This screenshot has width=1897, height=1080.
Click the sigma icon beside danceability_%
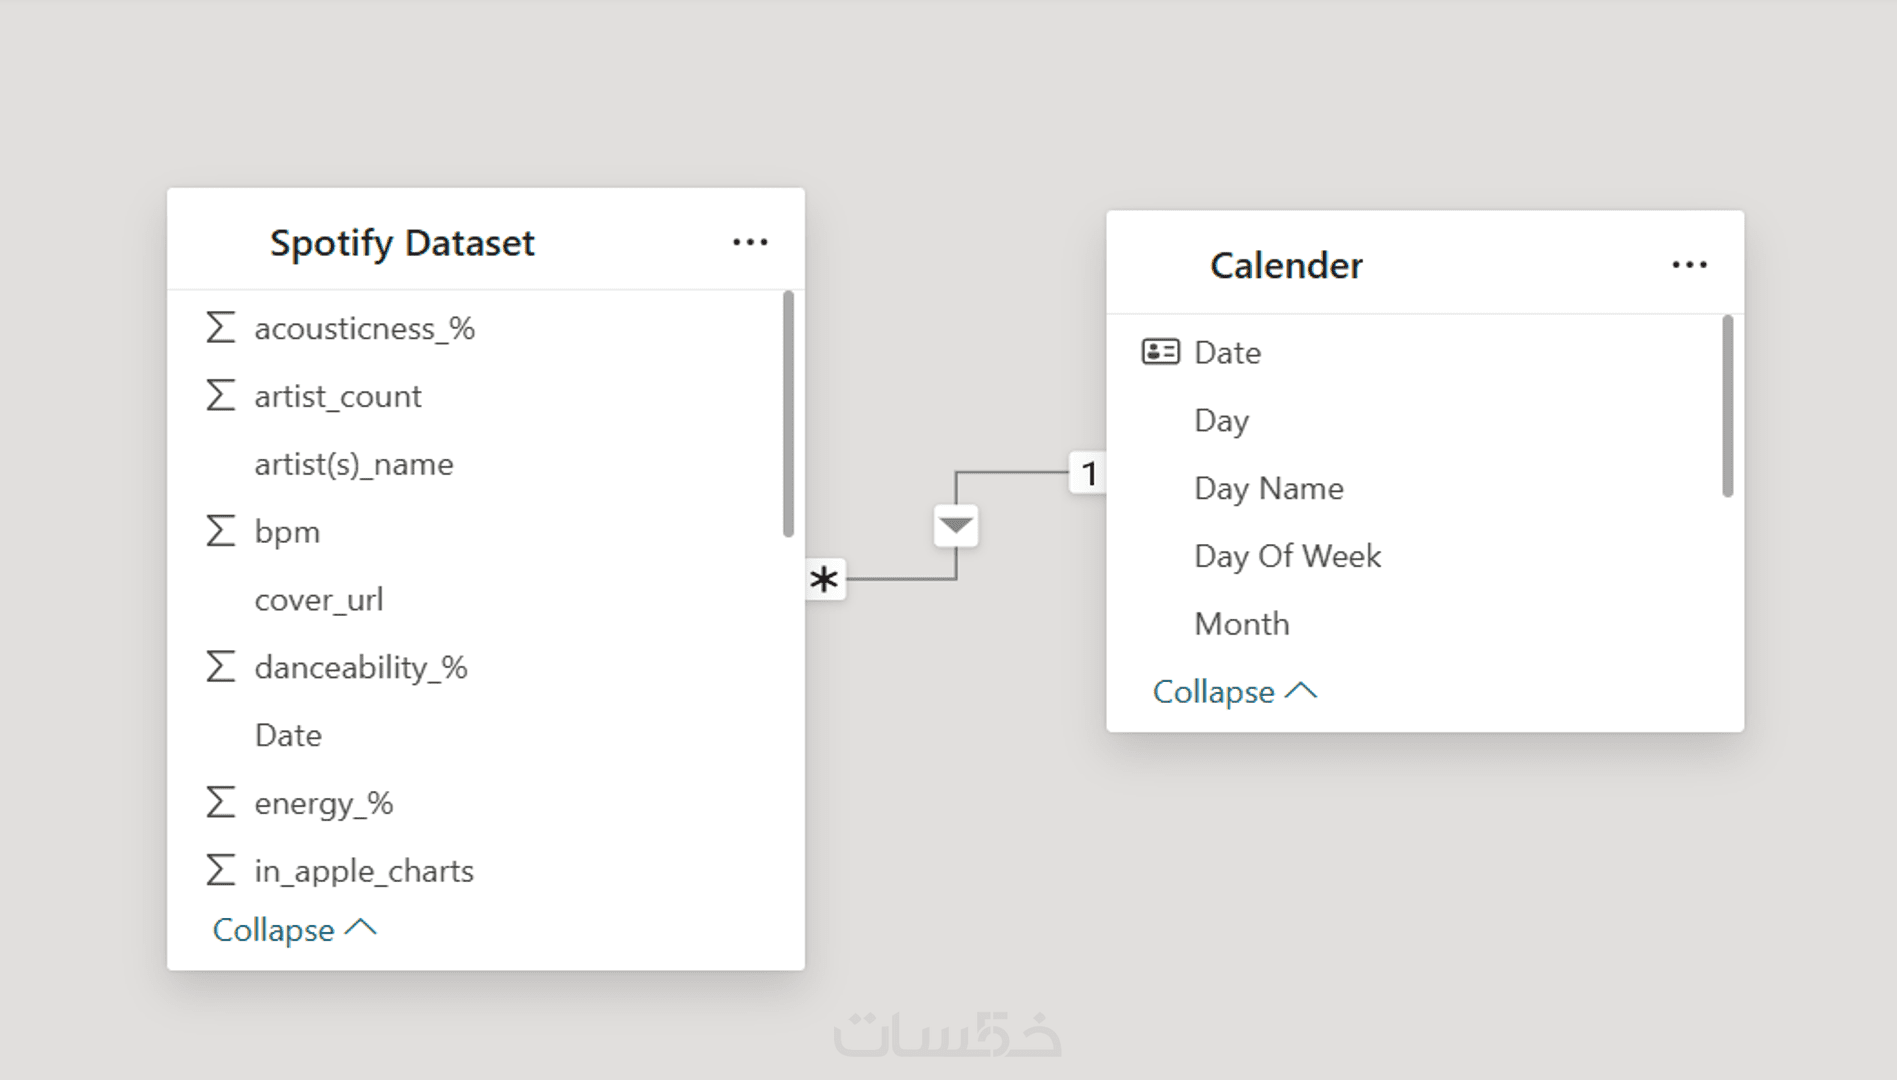[x=220, y=667]
